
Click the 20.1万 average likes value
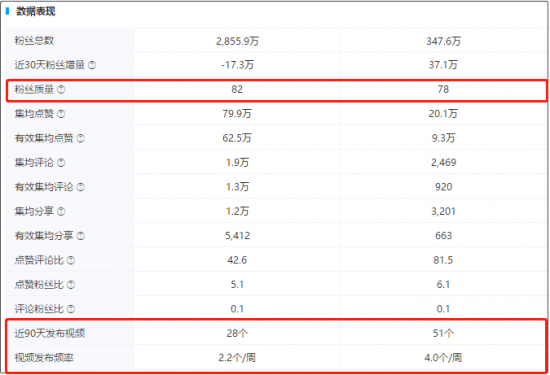click(443, 114)
